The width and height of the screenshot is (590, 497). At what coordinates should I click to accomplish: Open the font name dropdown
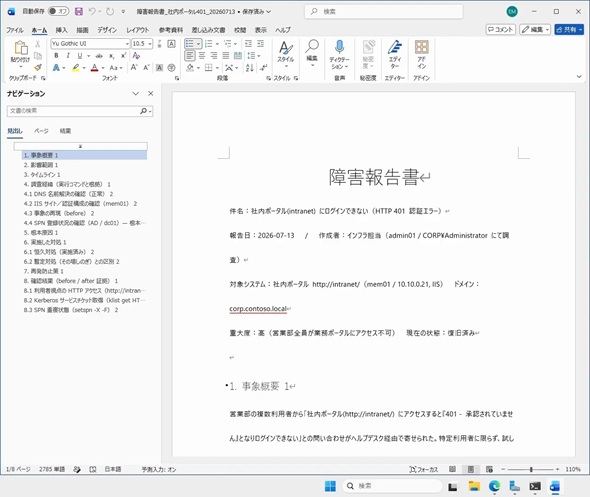click(127, 44)
